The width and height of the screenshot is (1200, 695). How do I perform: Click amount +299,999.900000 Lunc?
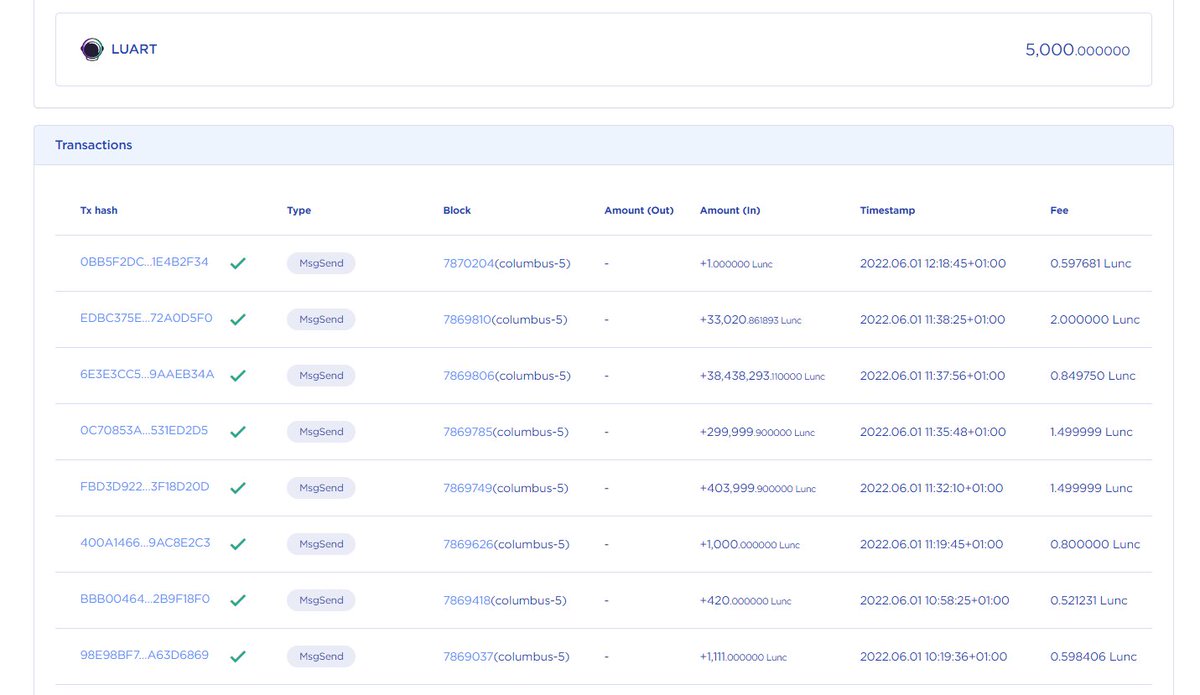tap(758, 432)
